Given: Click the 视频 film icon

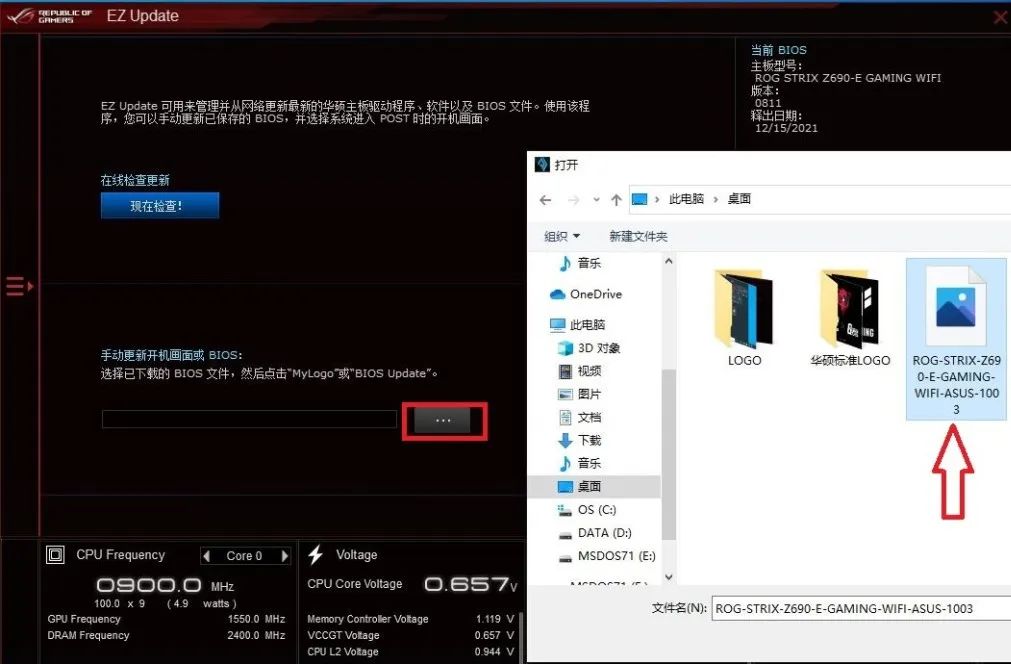Looking at the screenshot, I should (x=565, y=371).
